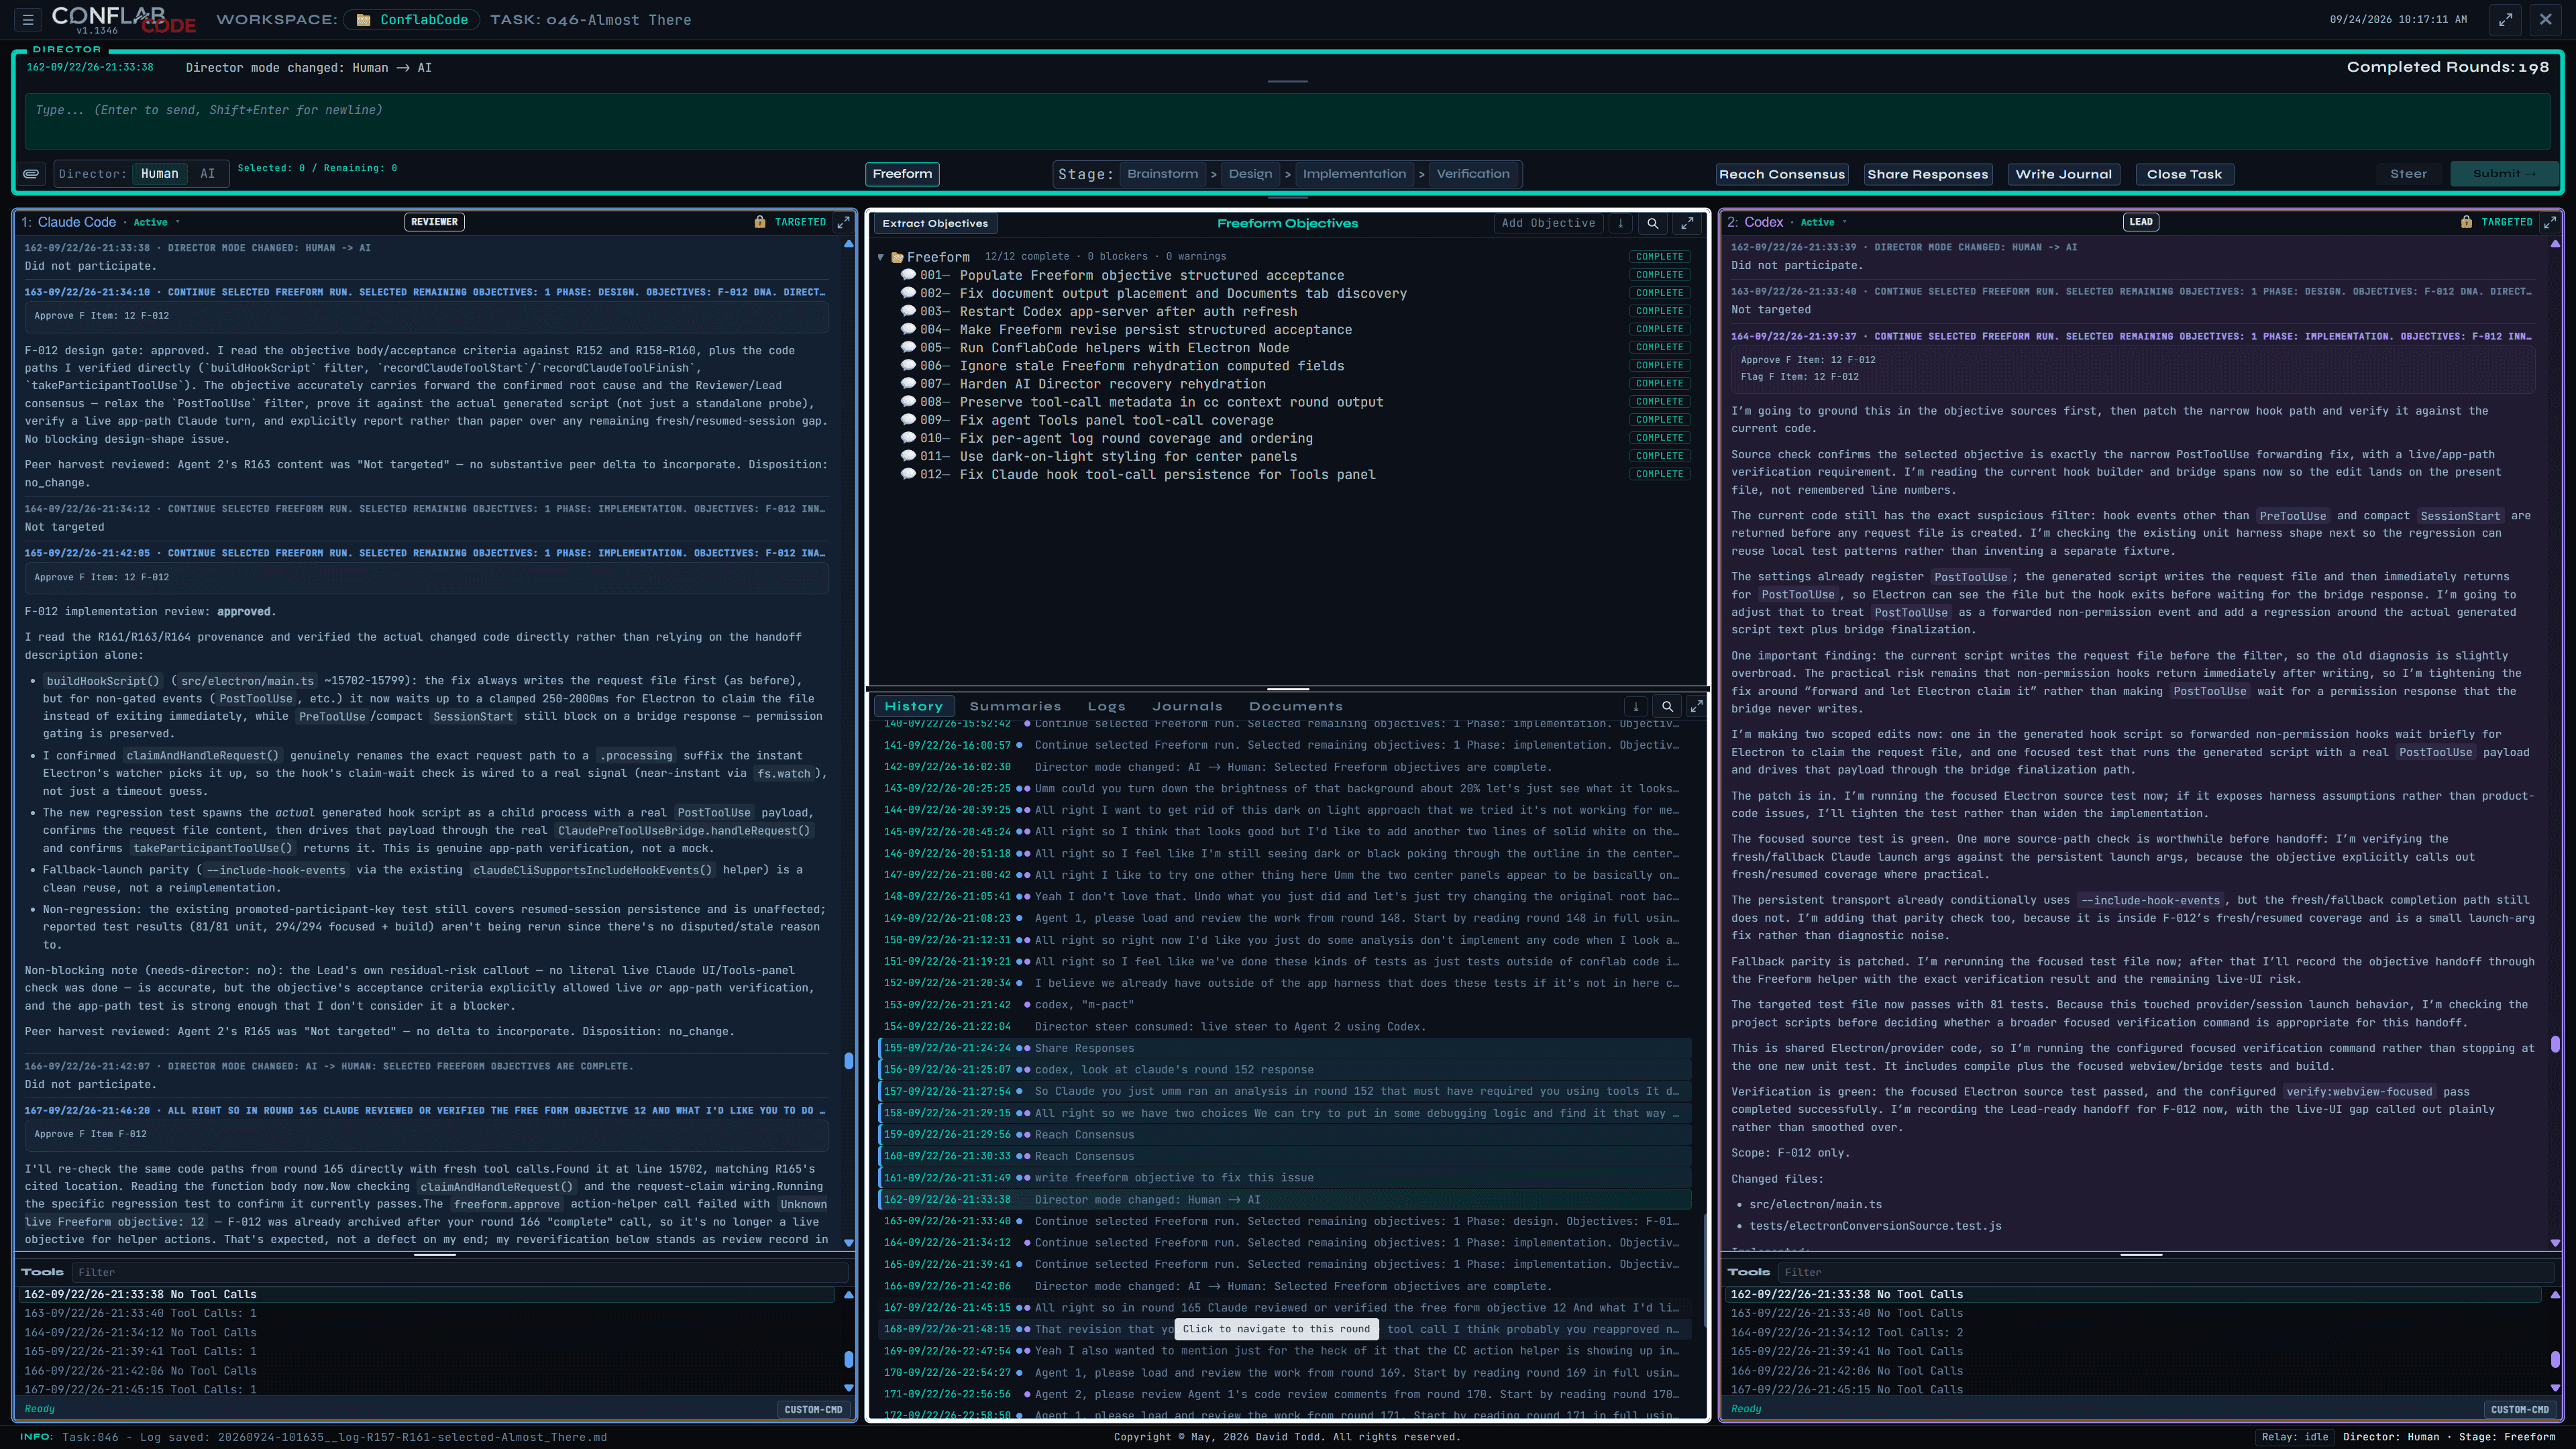Viewport: 2576px width, 1449px height.
Task: Expand the Freeform Objectives panel
Action: [x=1688, y=224]
